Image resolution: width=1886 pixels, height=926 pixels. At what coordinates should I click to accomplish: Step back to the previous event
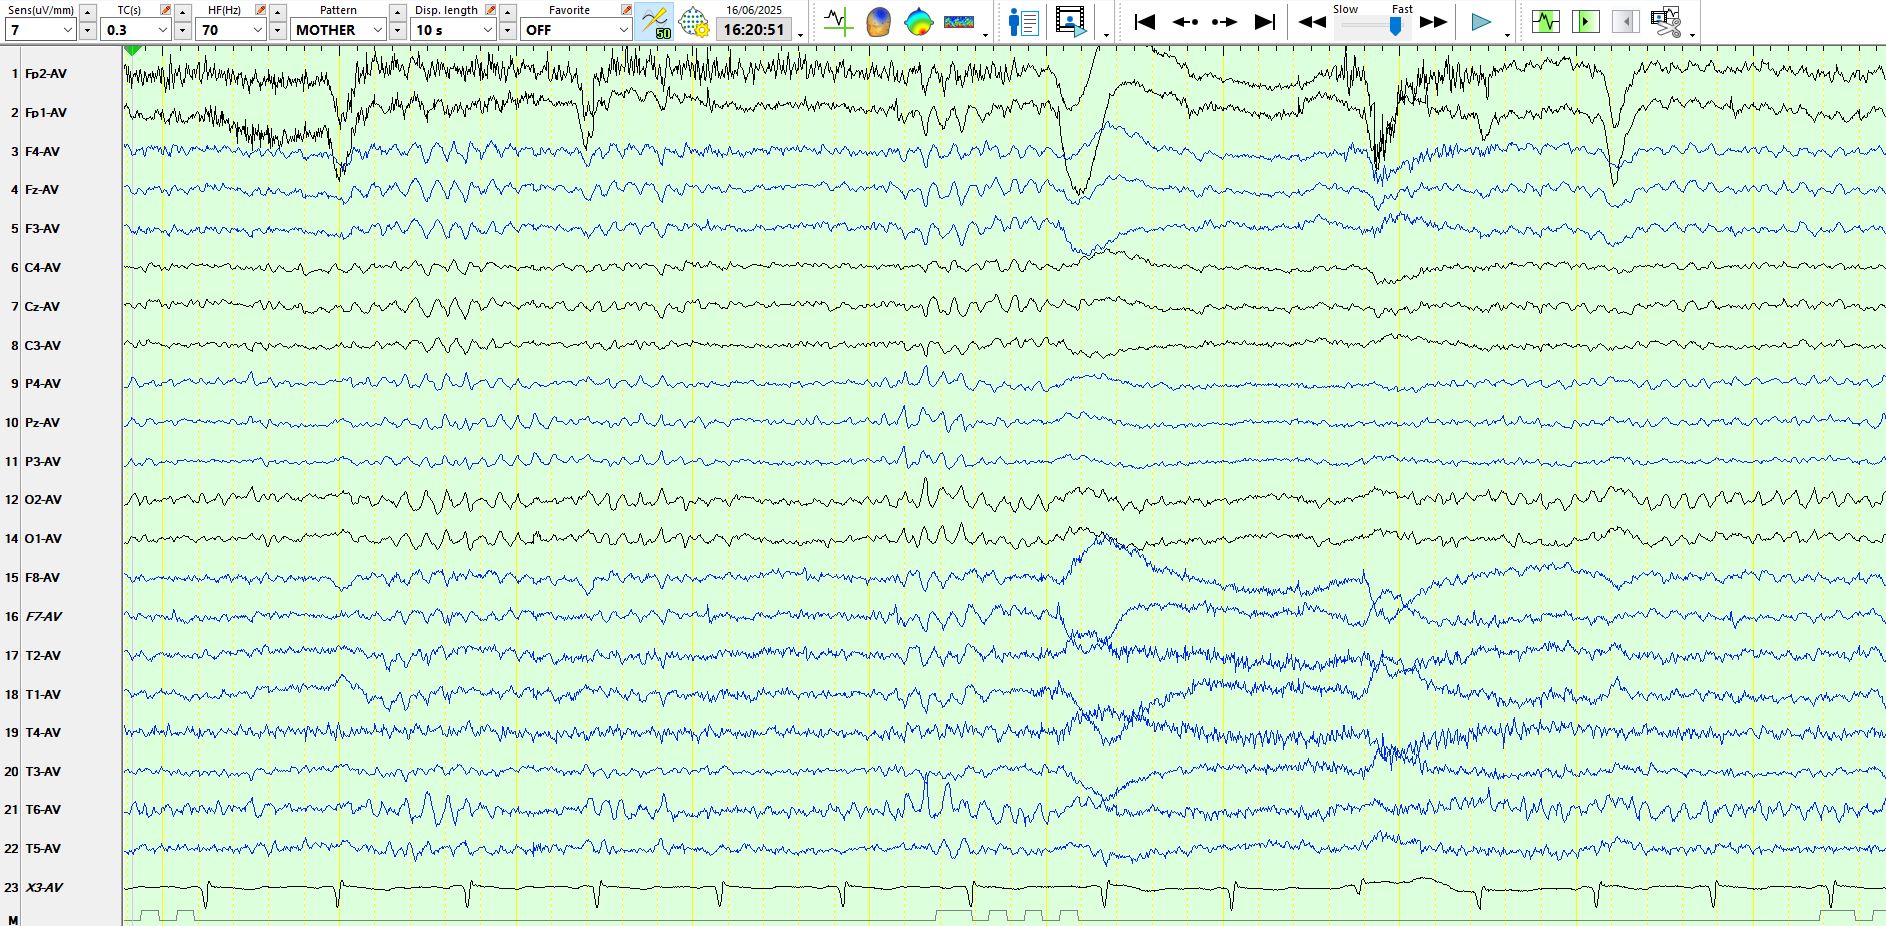(x=1185, y=22)
